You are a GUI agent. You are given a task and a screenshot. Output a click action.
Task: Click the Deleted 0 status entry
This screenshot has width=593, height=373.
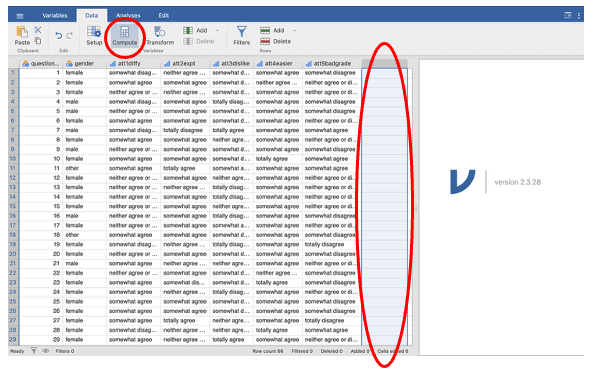(331, 351)
